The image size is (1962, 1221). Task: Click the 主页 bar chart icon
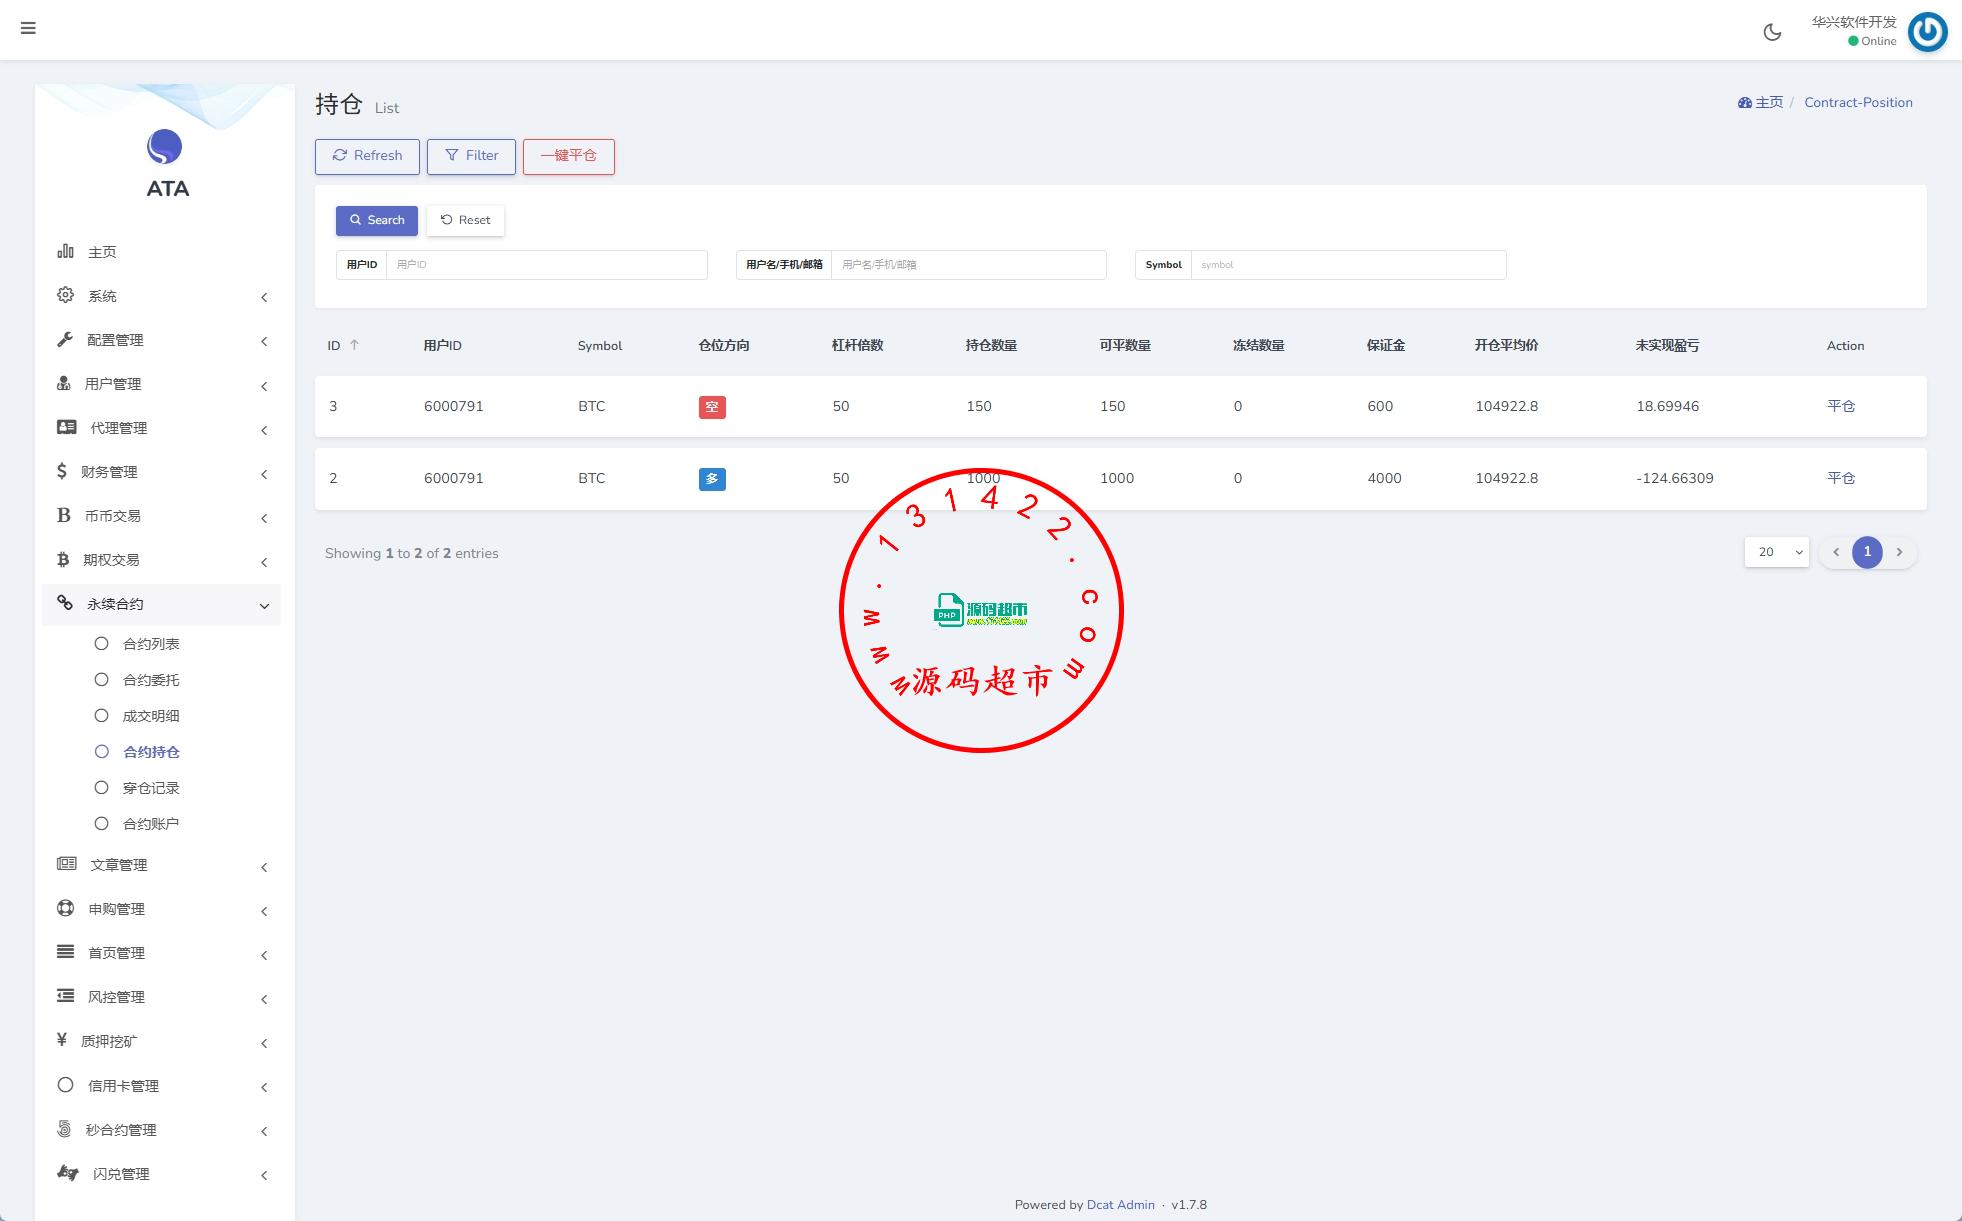click(x=66, y=251)
